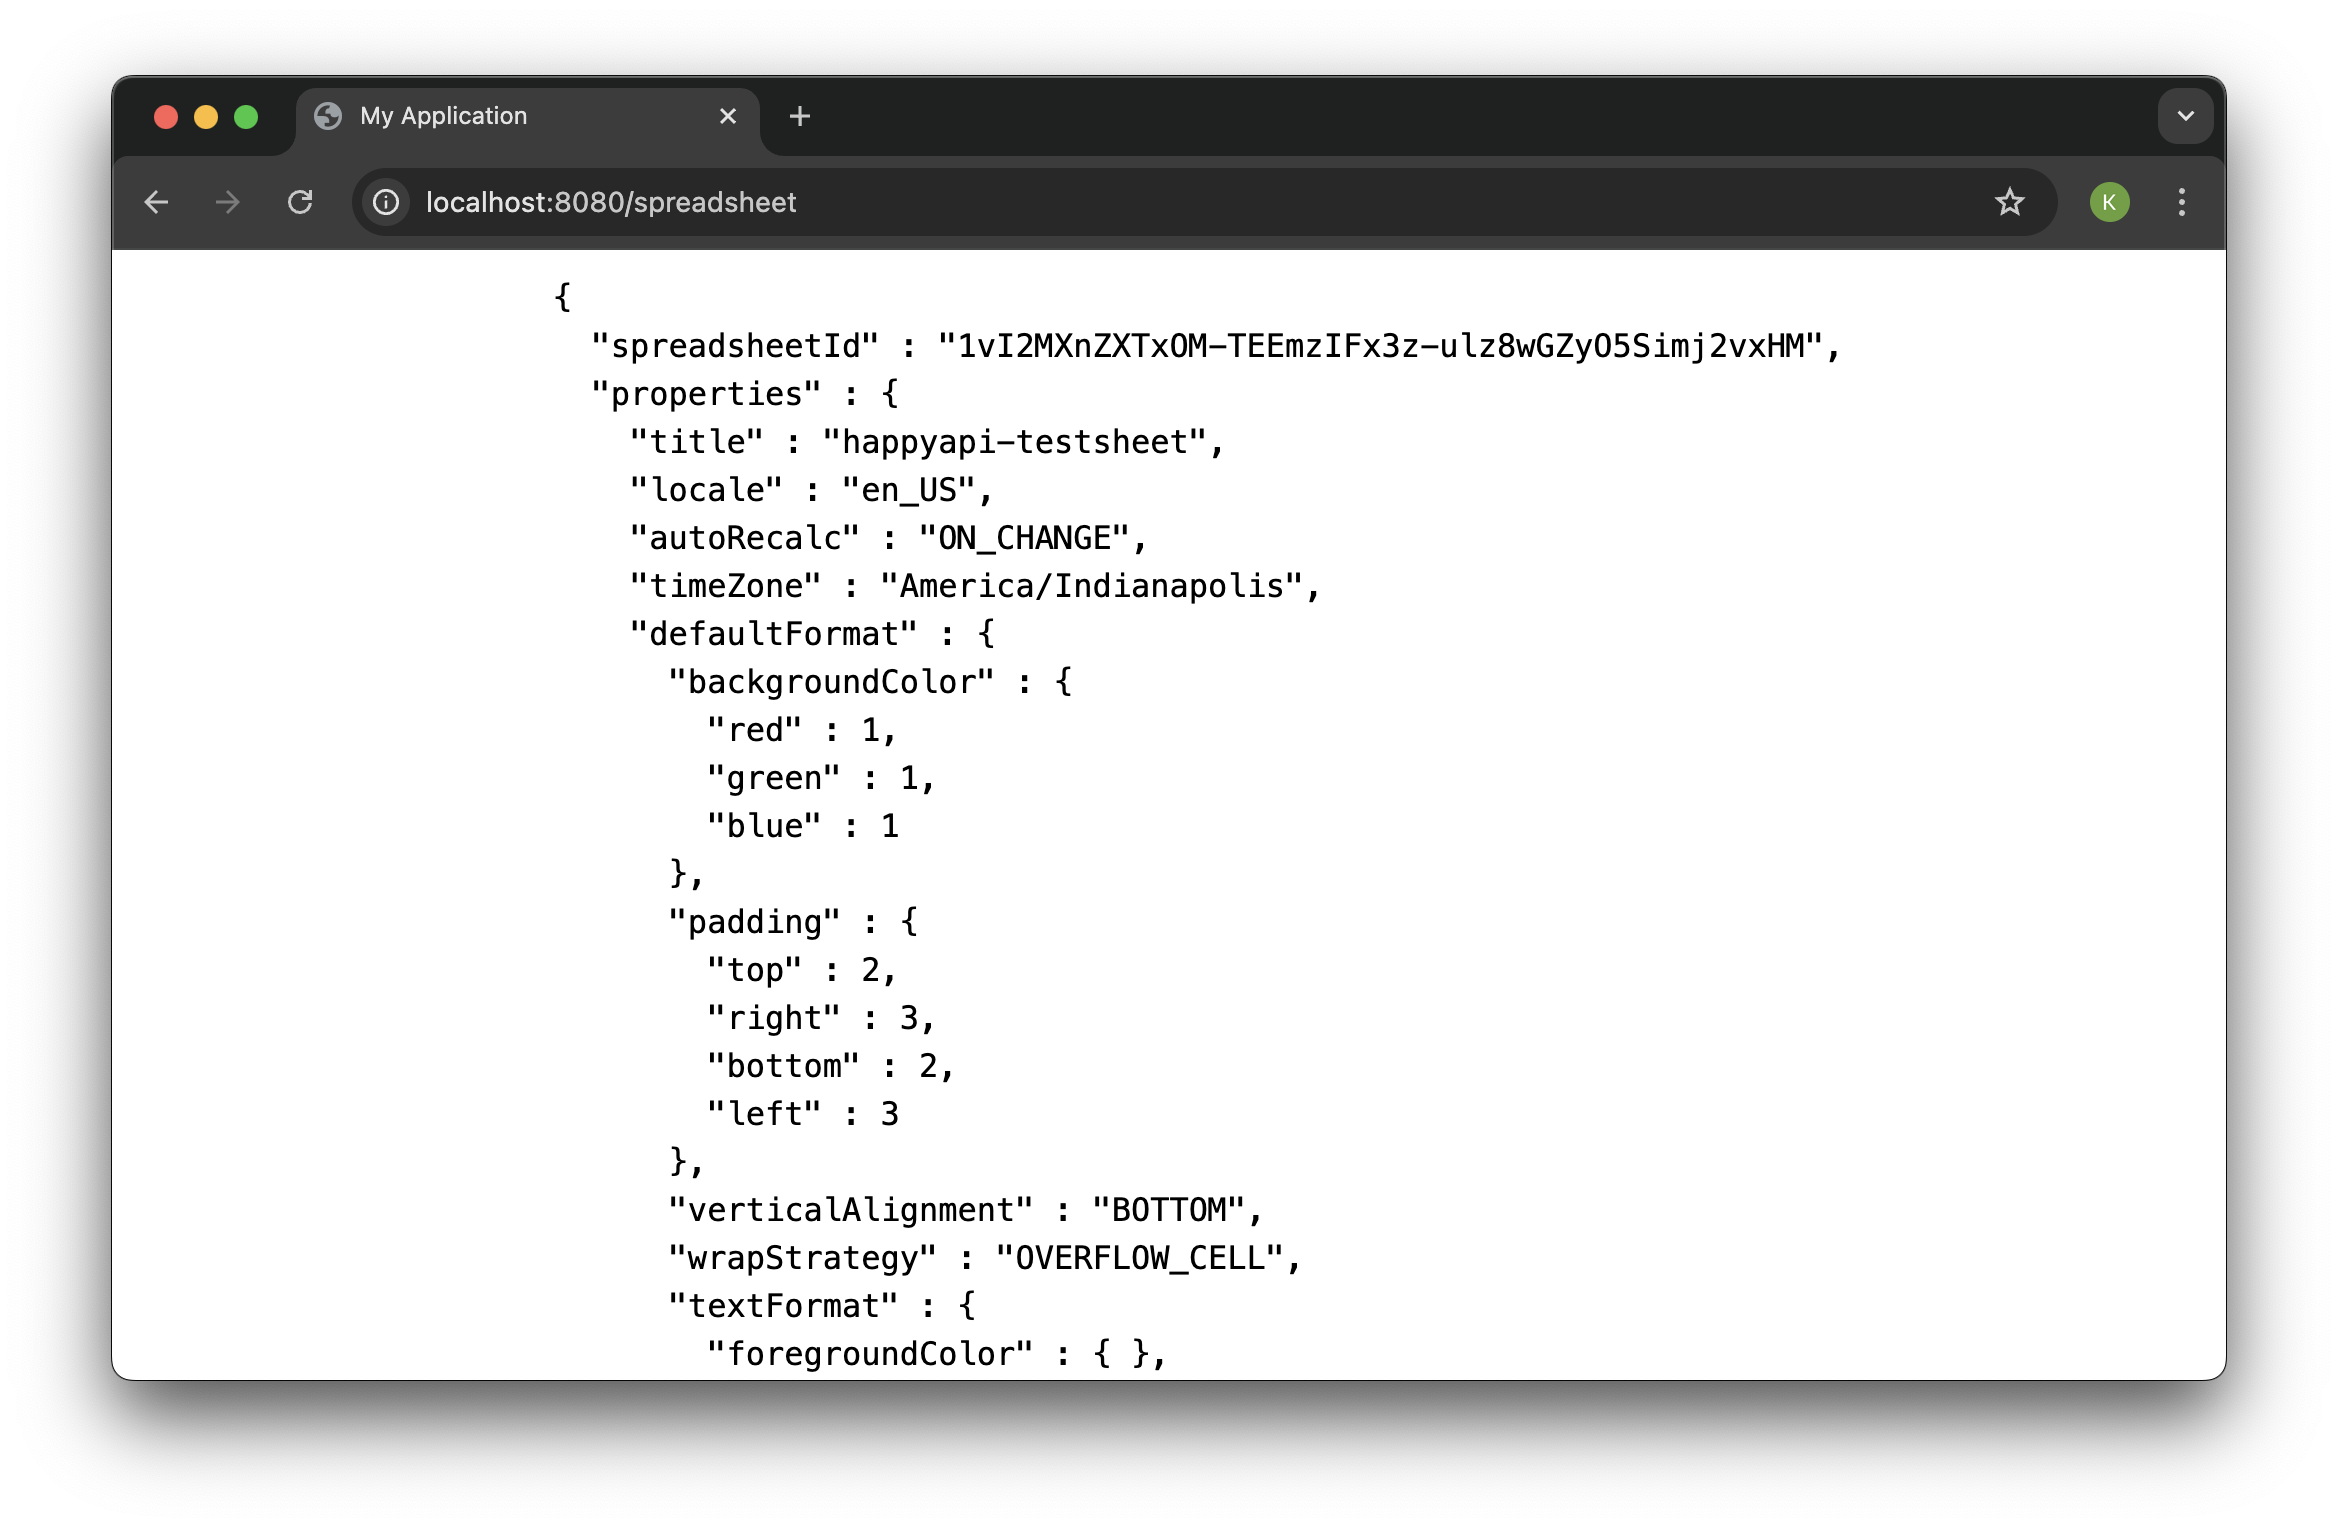Image resolution: width=2338 pixels, height=1528 pixels.
Task: Select the My Application tab
Action: (x=527, y=116)
